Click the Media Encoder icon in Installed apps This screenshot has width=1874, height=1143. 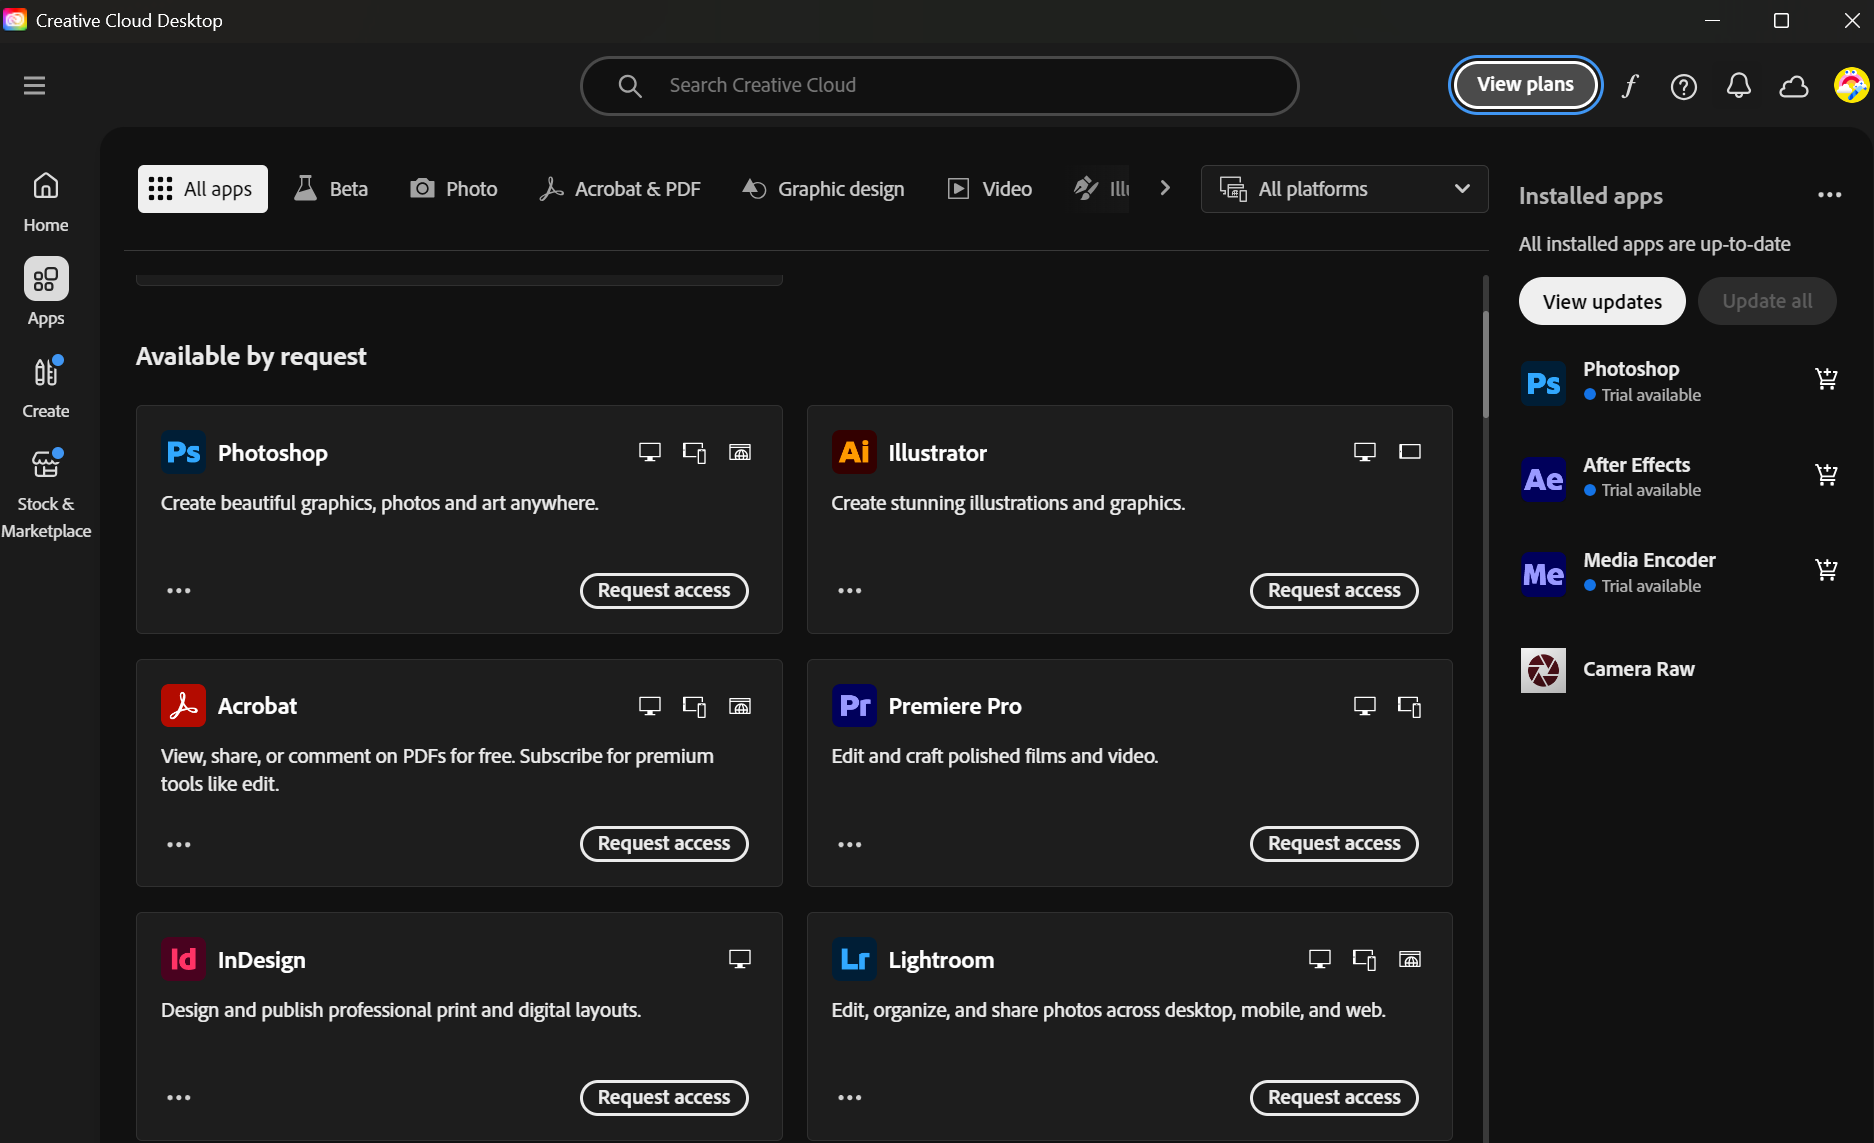(x=1543, y=574)
